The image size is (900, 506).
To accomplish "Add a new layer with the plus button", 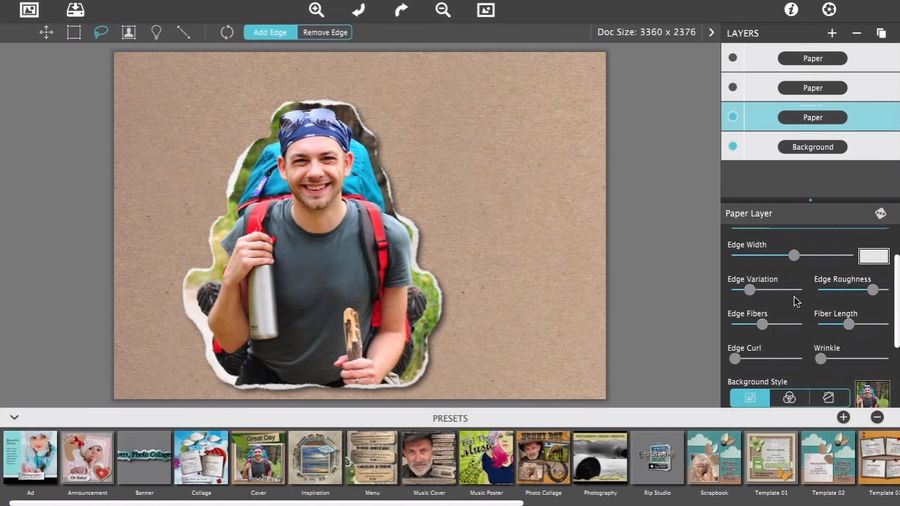I will [x=832, y=33].
